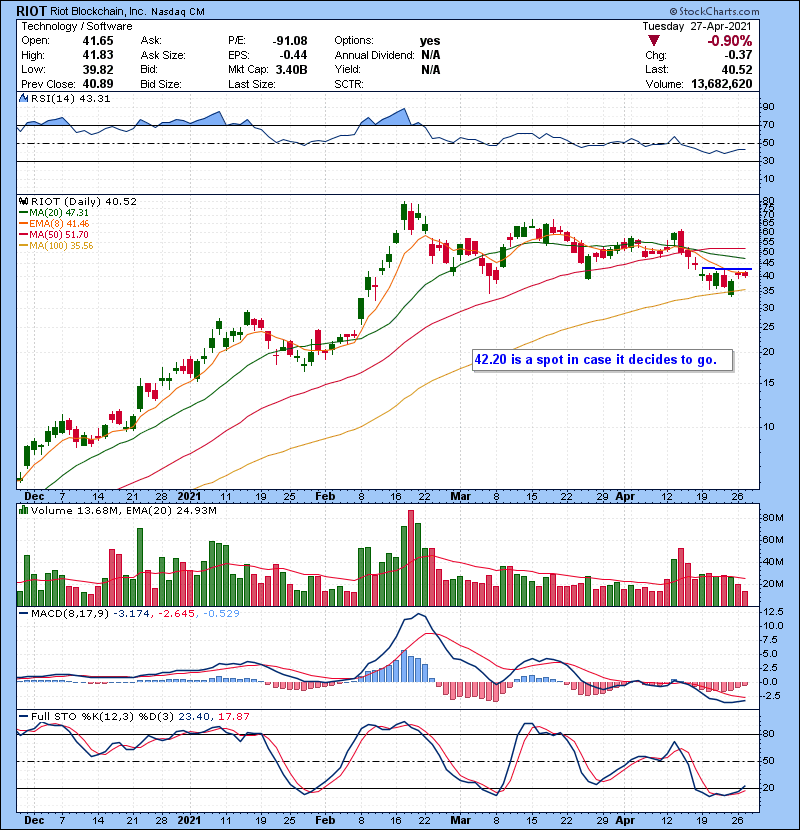Click the 'Feb' label on the price chart axis
This screenshot has height=830, width=800.
coord(325,497)
